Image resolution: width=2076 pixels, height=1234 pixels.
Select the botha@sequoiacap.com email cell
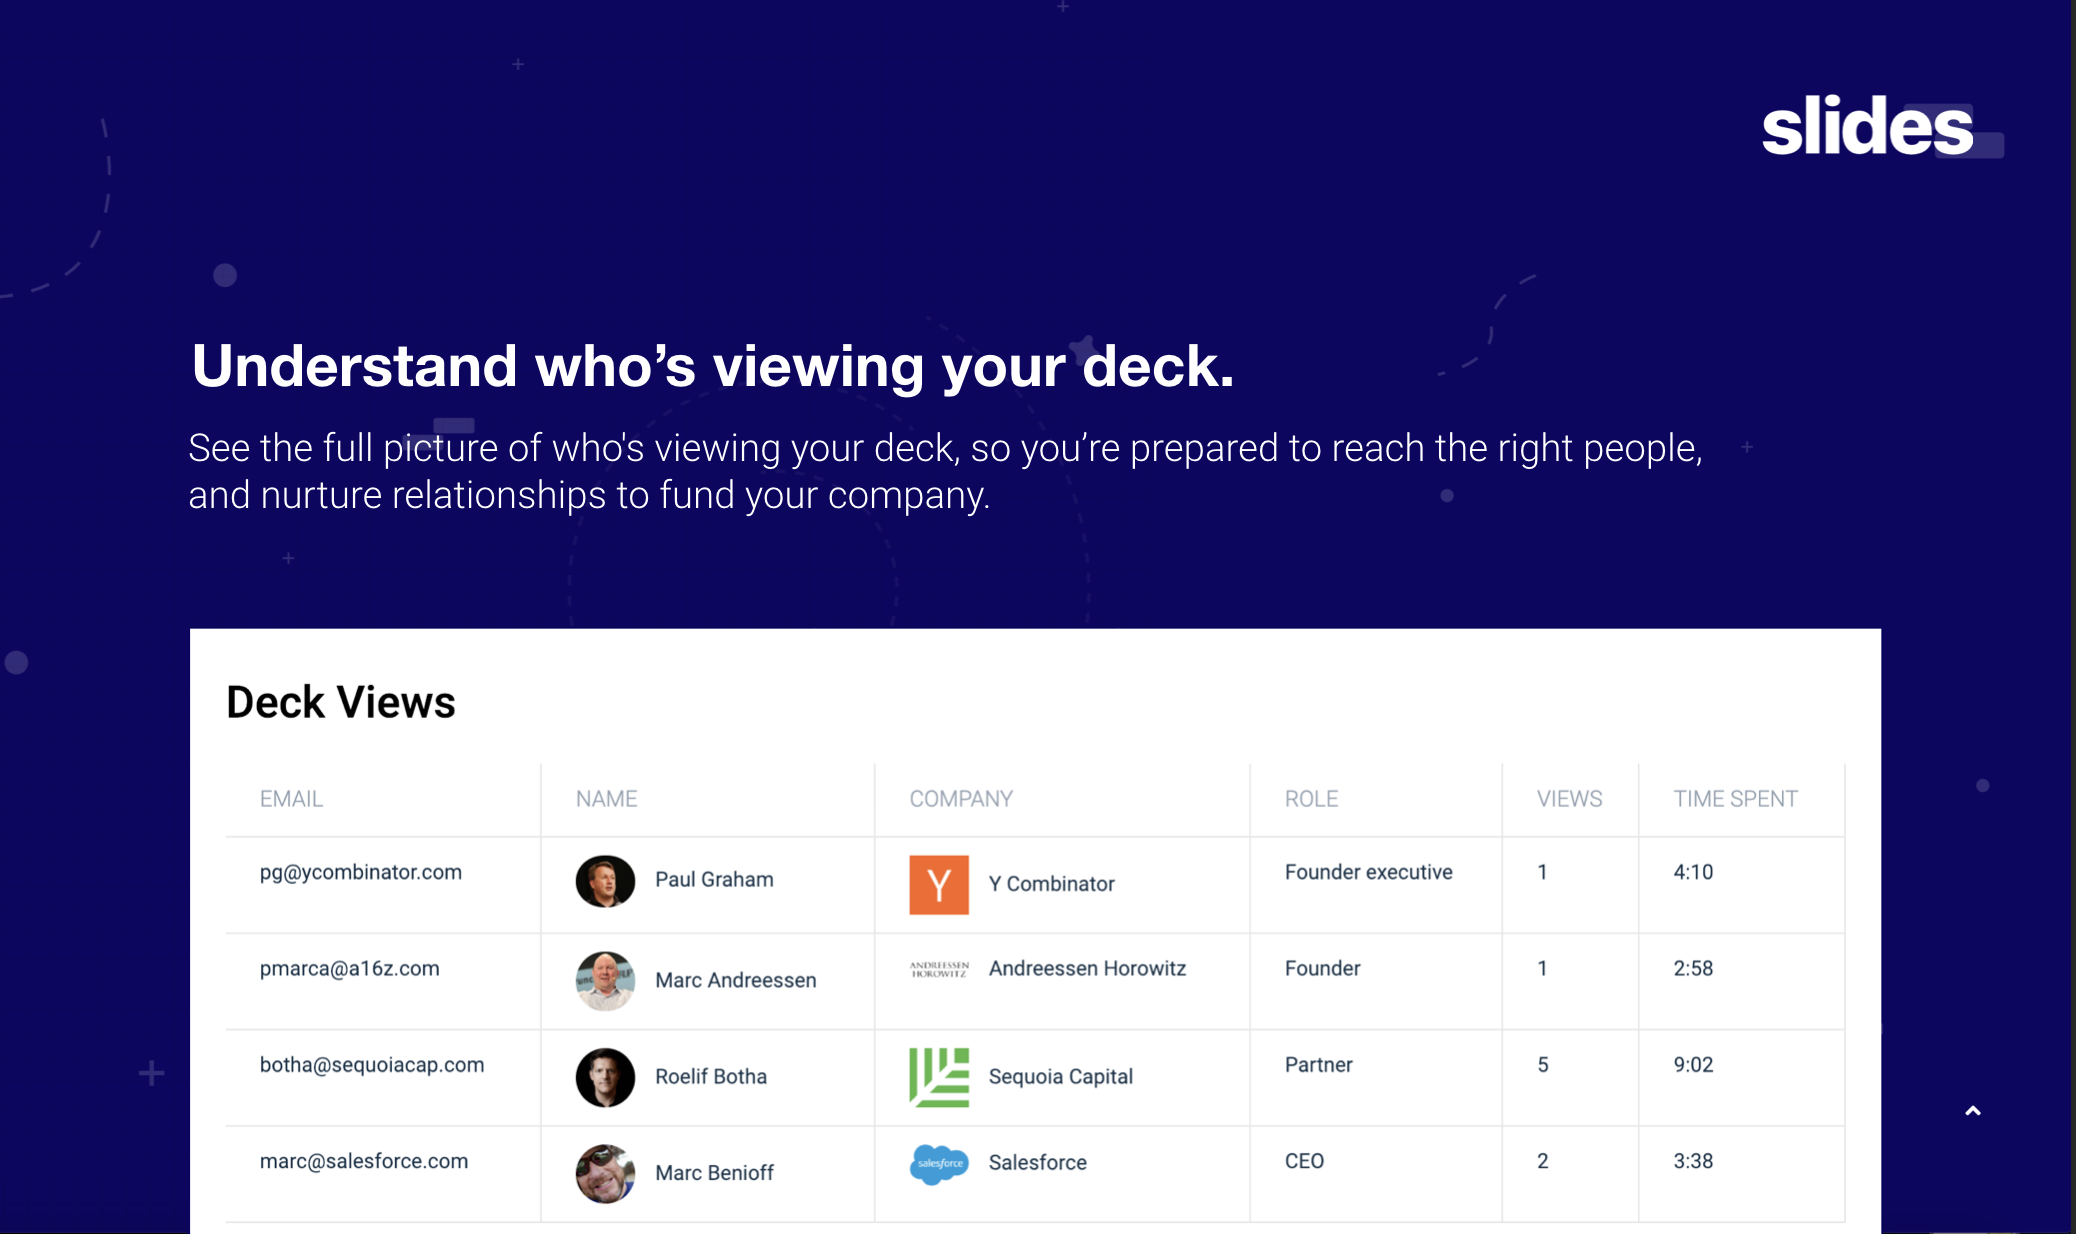point(371,1065)
